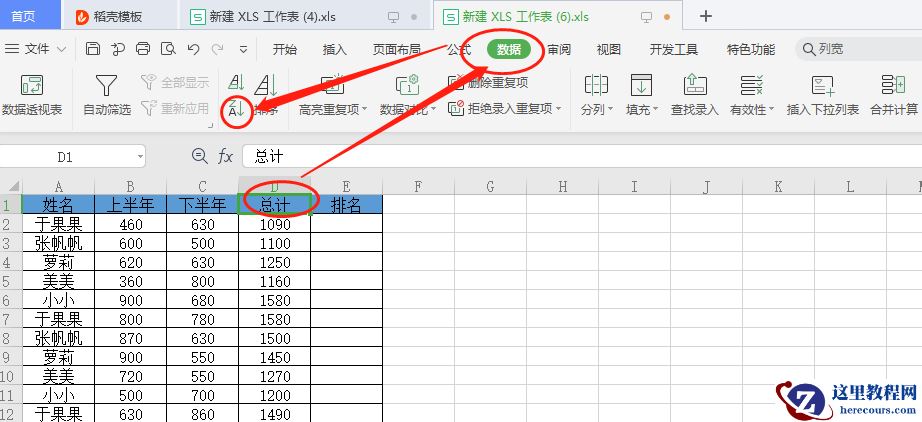Click the plus icon to open new tab
Image resolution: width=922 pixels, height=422 pixels.
point(706,16)
